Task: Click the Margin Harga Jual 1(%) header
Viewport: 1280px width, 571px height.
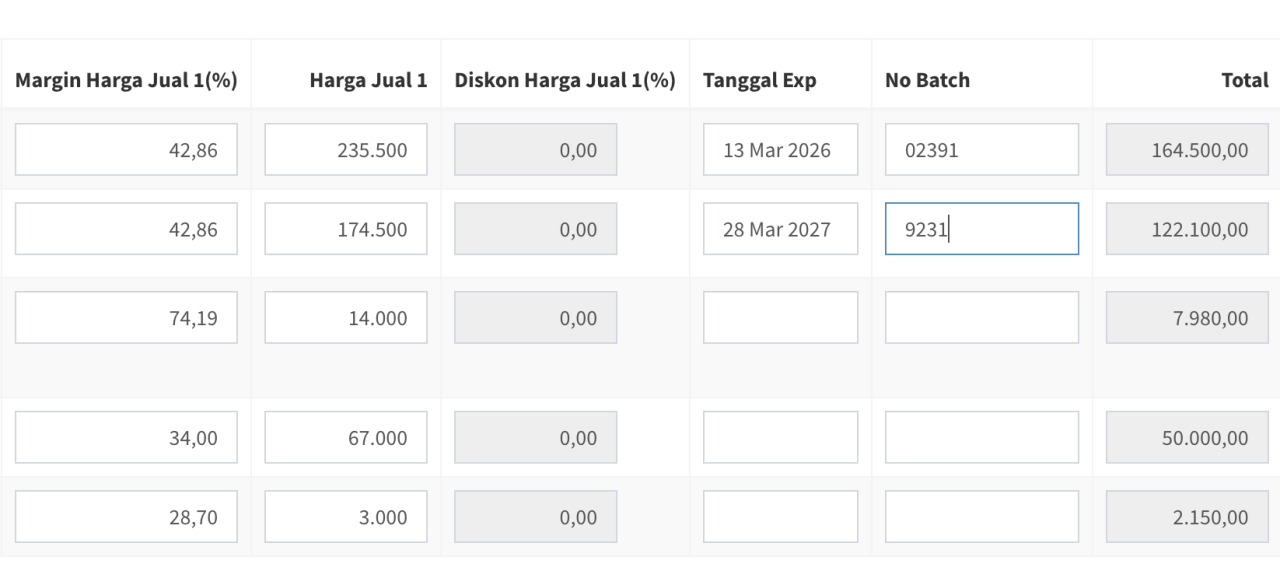Action: pos(126,80)
